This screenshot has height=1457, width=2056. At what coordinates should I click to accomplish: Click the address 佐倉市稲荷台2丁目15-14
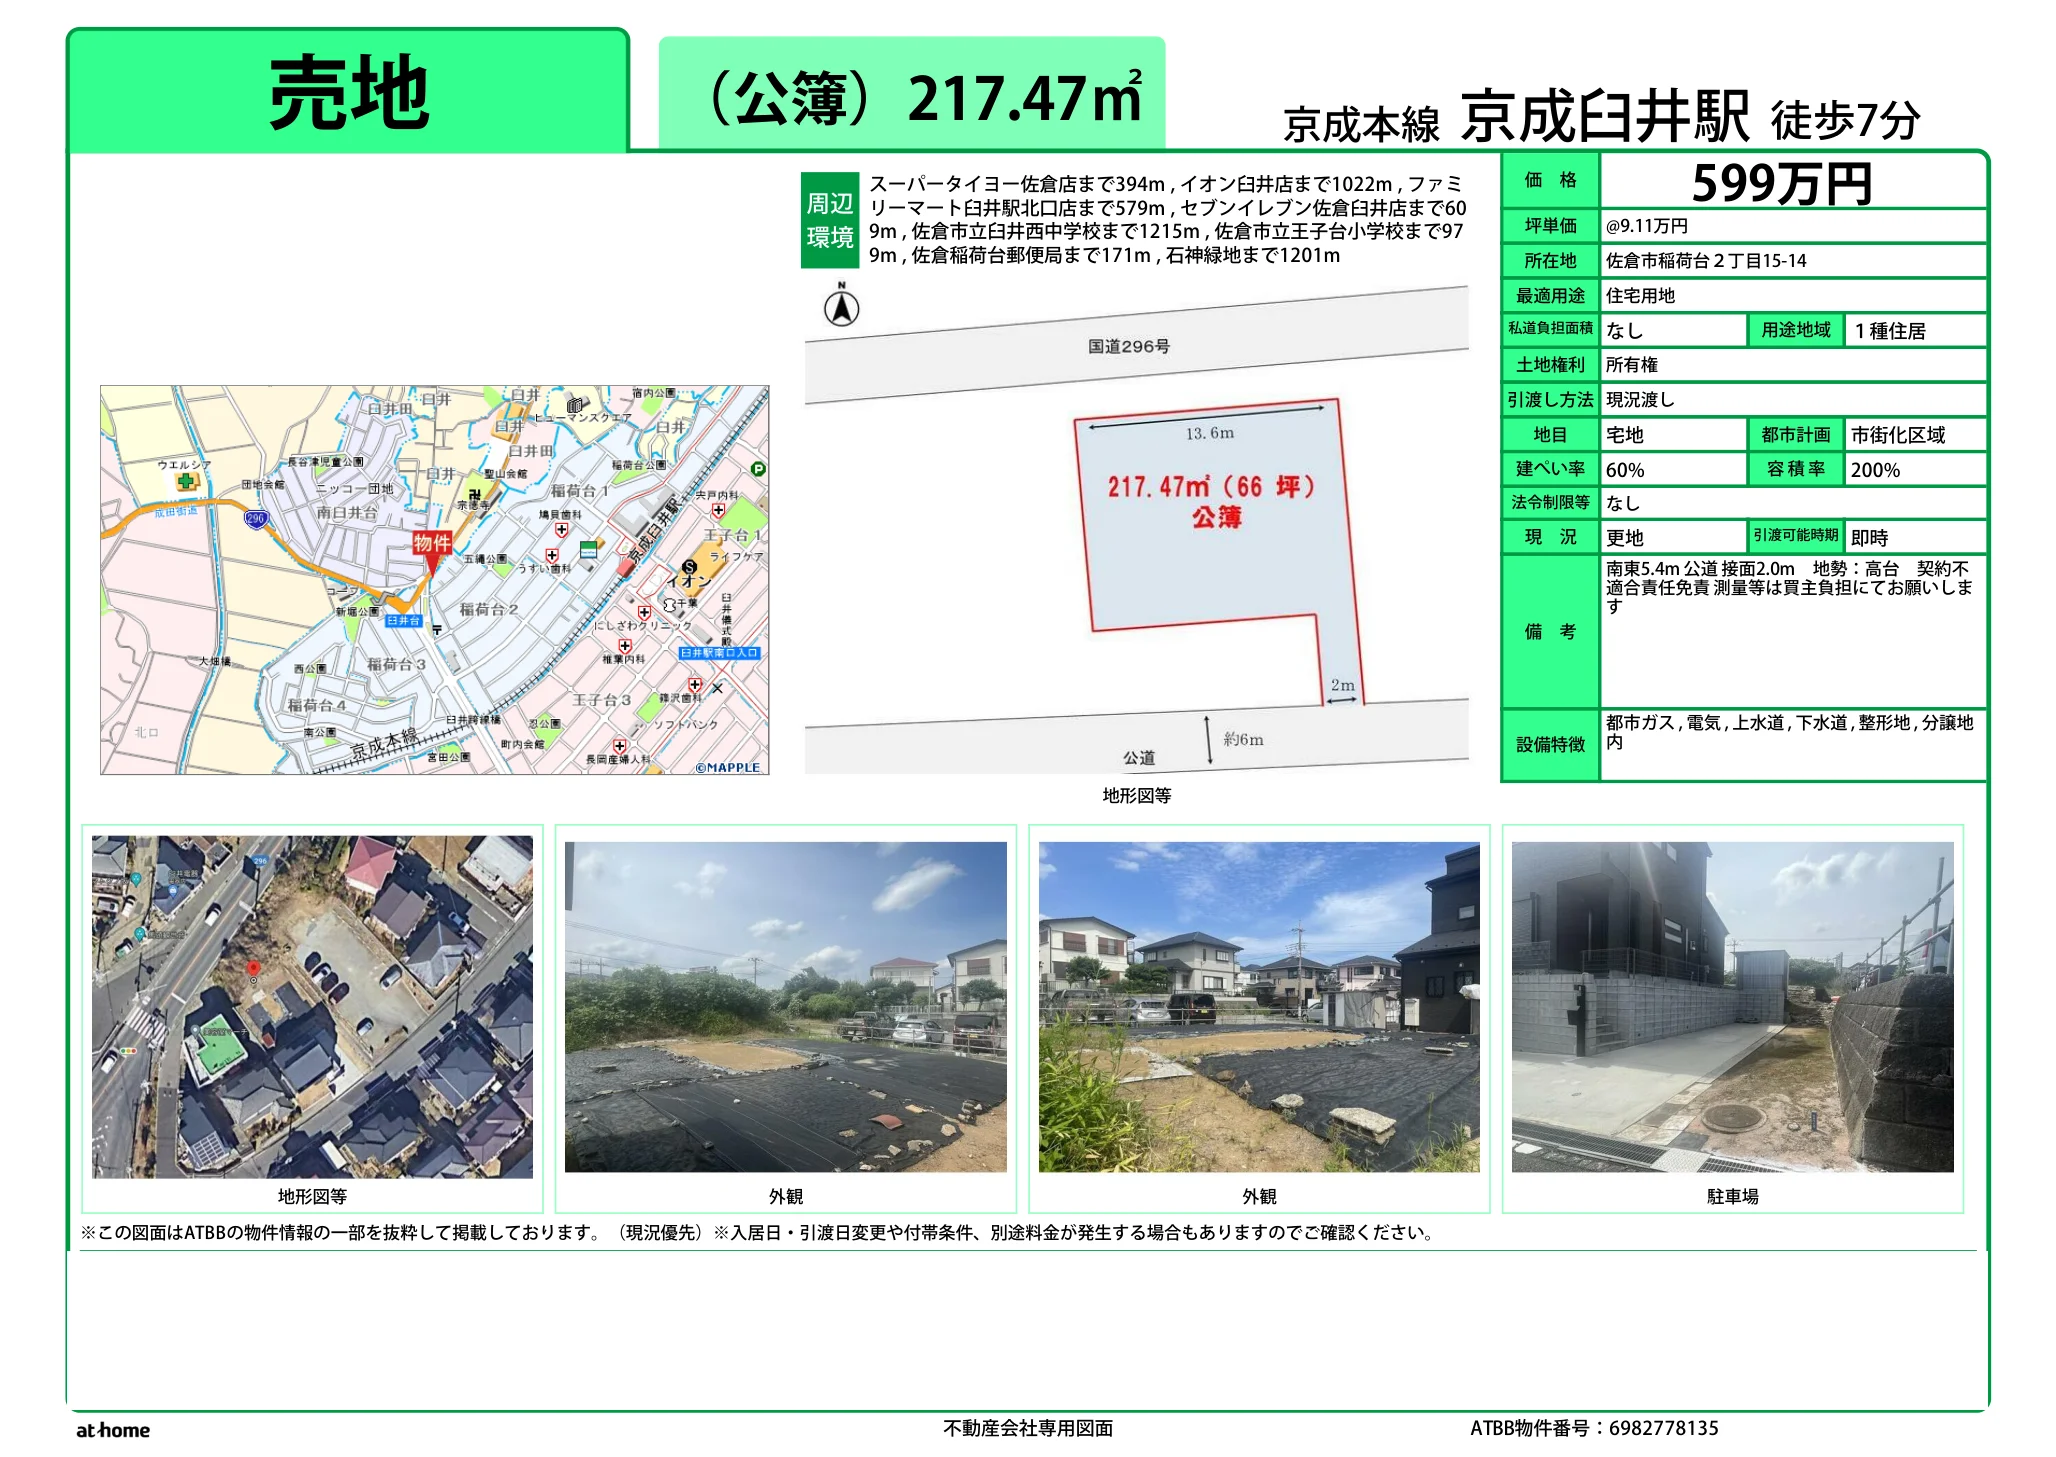[x=1706, y=261]
